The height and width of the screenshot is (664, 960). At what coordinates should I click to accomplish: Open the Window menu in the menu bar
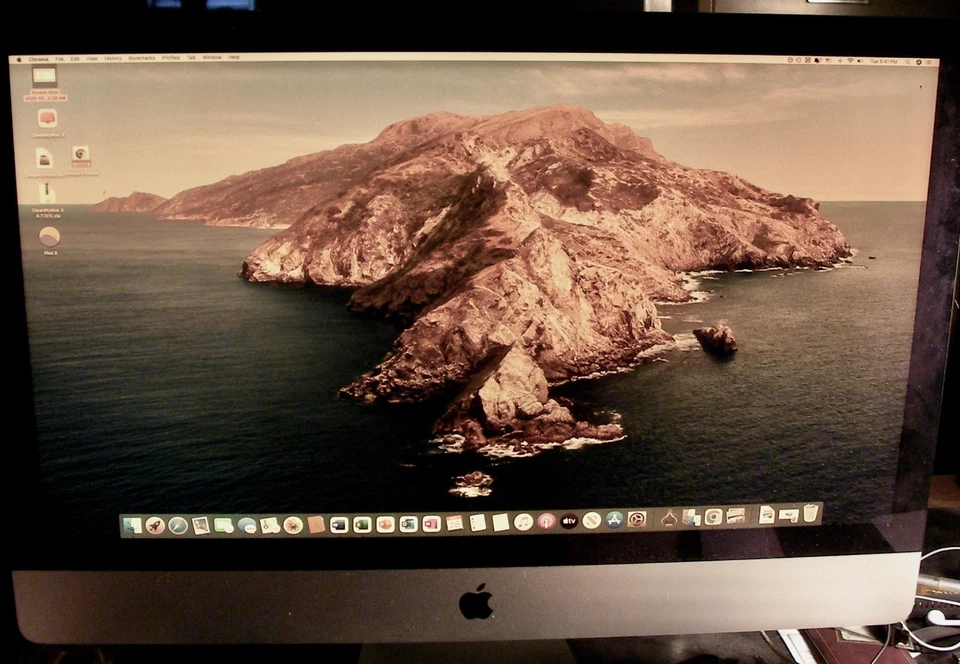(210, 58)
